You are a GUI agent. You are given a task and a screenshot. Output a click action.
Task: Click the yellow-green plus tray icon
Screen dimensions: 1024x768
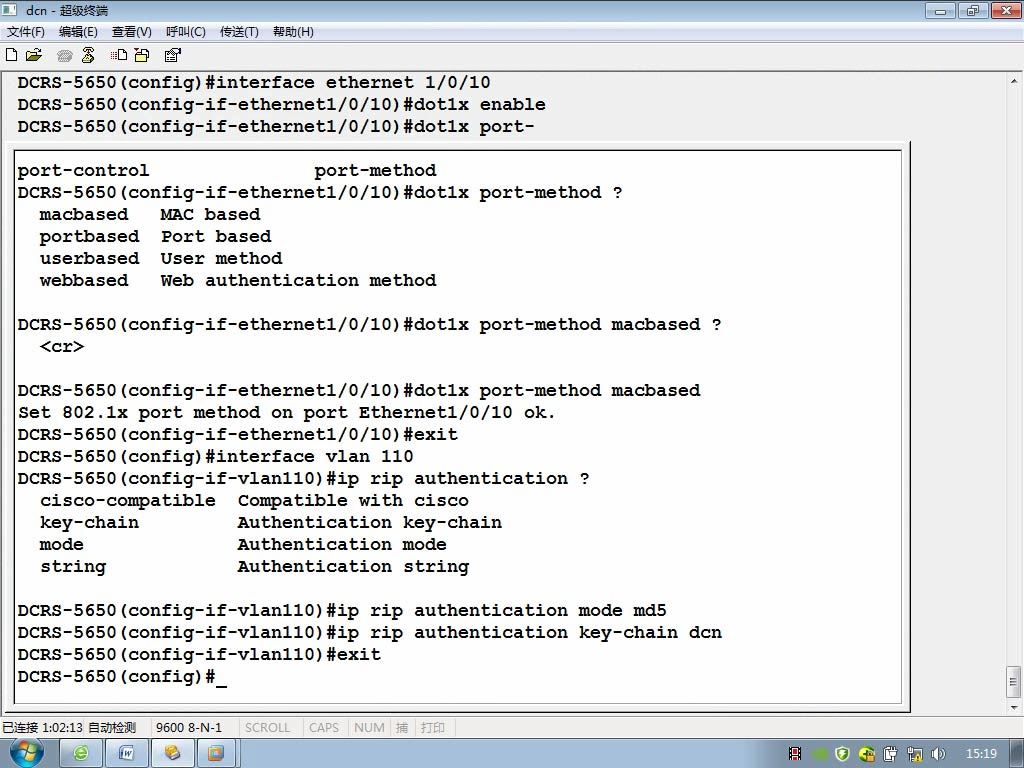coord(867,754)
